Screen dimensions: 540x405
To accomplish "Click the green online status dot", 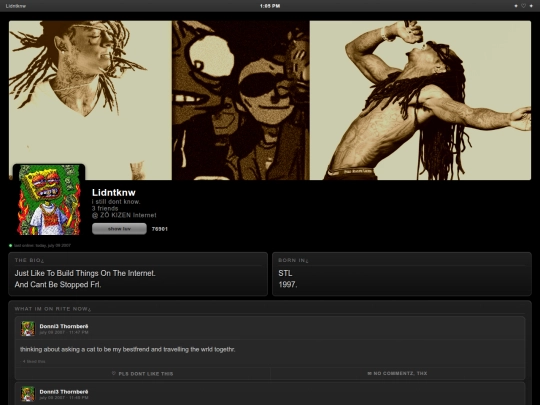I will 10,246.
